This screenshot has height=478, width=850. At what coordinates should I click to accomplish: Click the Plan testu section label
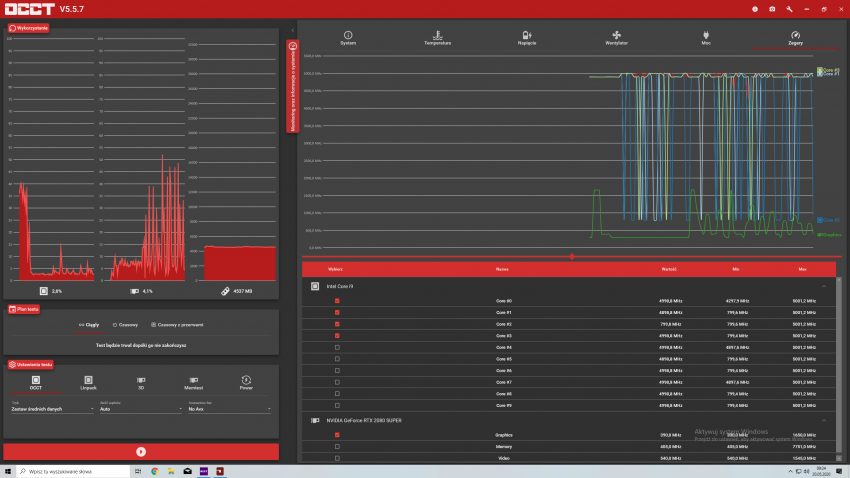coord(24,309)
